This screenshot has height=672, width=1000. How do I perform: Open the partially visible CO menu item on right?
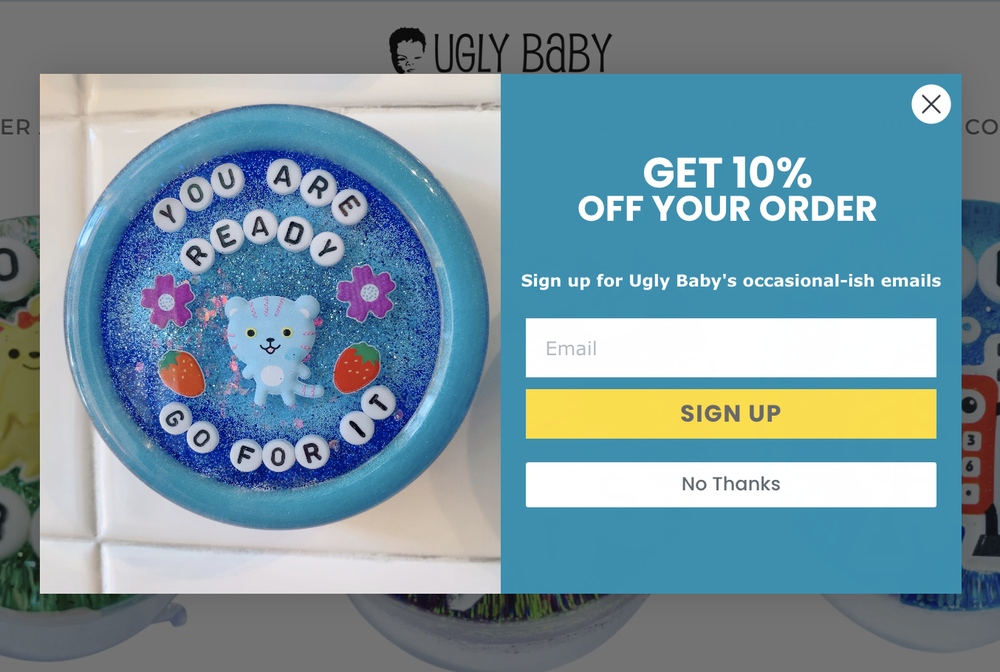point(982,127)
